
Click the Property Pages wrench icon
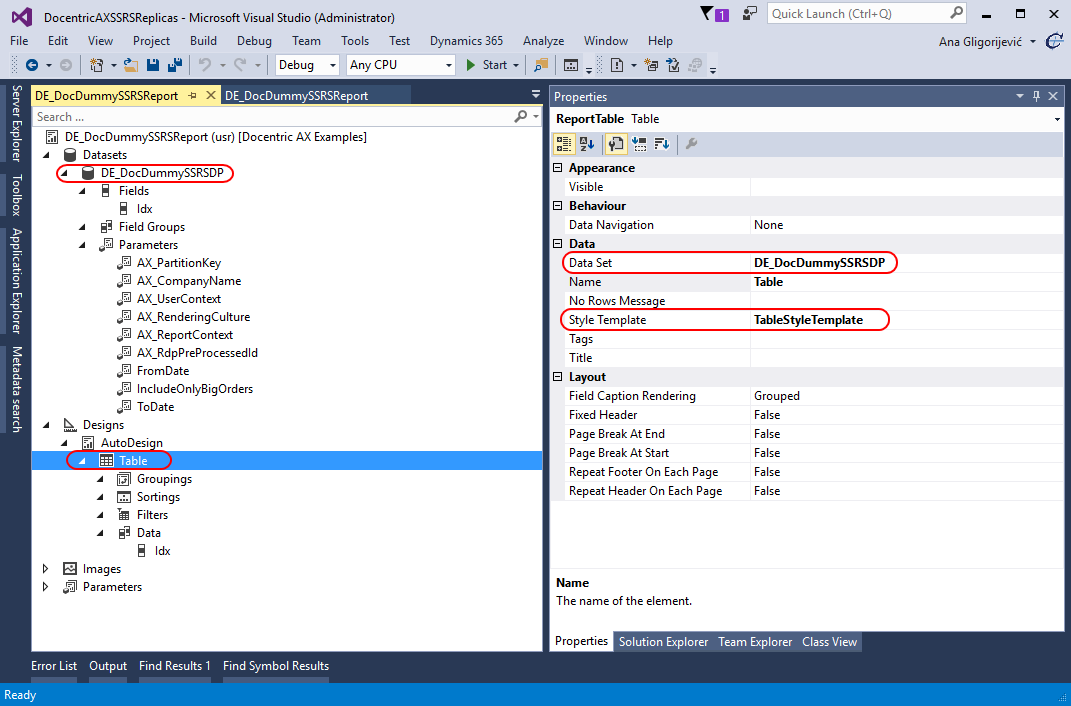click(691, 144)
